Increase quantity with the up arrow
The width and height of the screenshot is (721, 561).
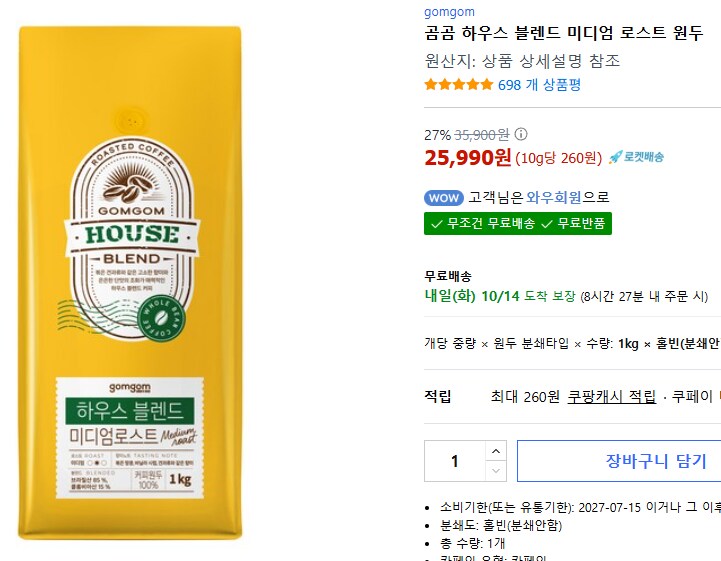[x=497, y=449]
